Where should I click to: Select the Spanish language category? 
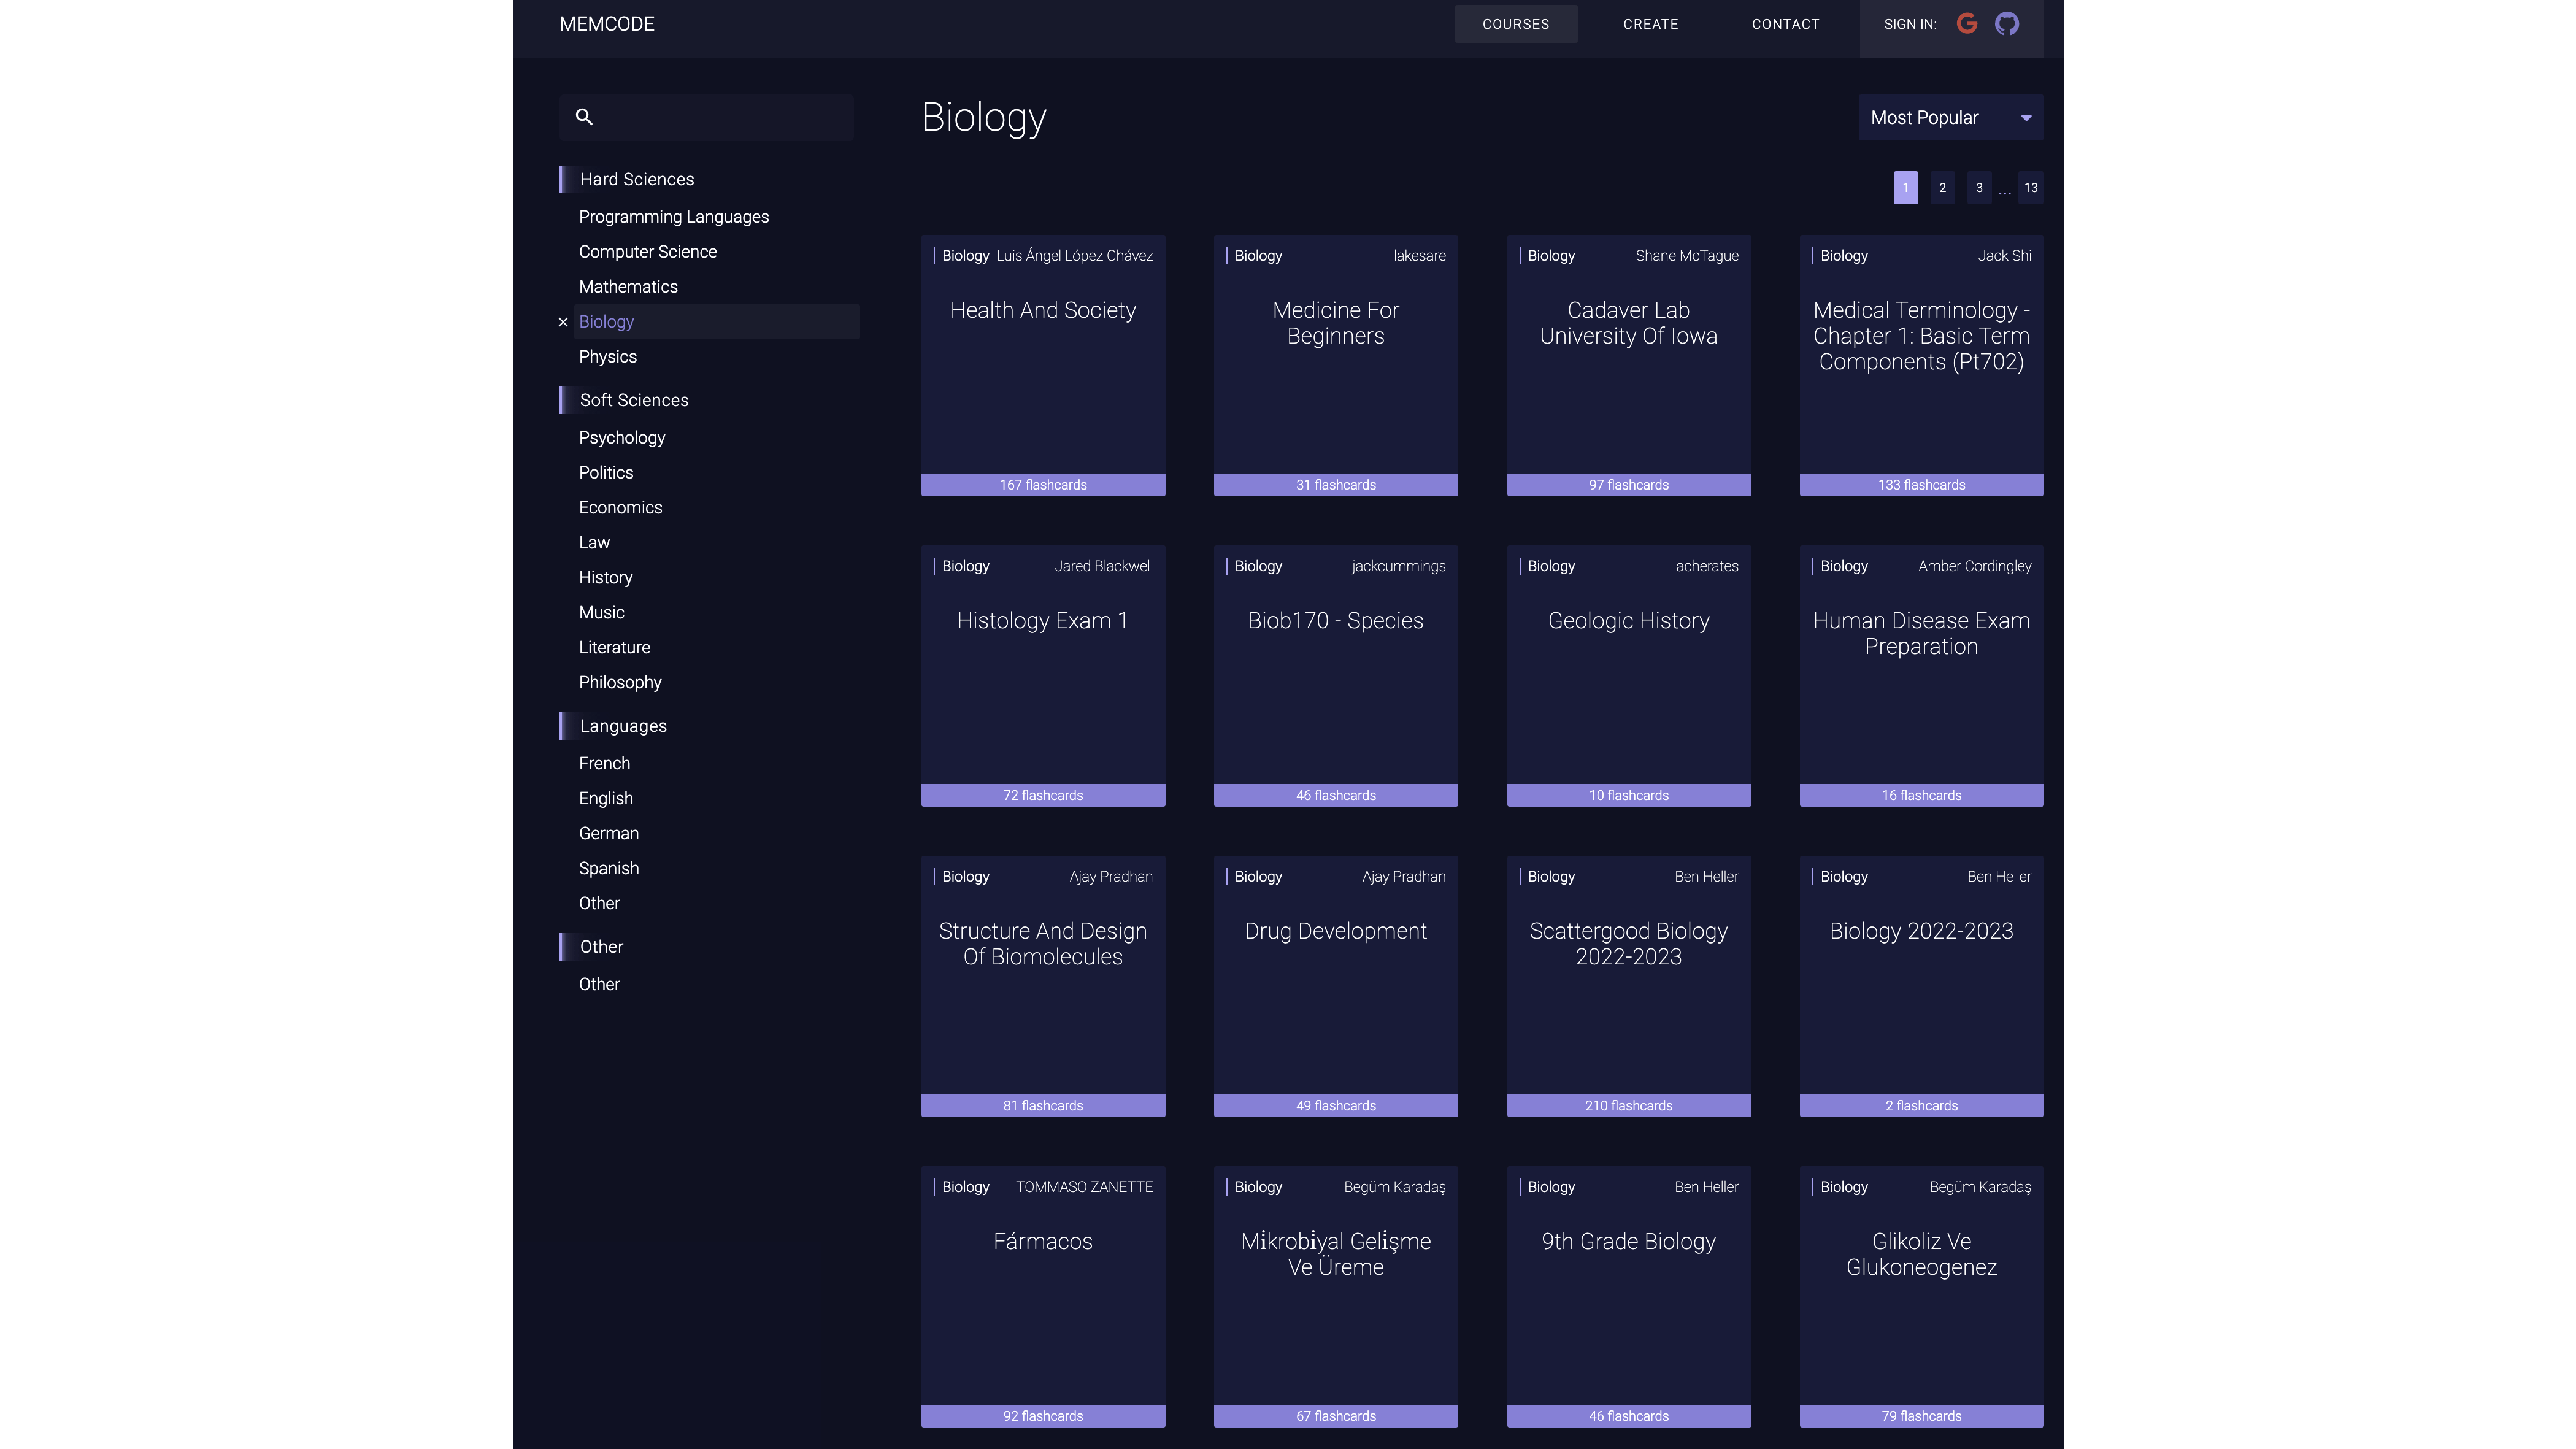point(608,868)
